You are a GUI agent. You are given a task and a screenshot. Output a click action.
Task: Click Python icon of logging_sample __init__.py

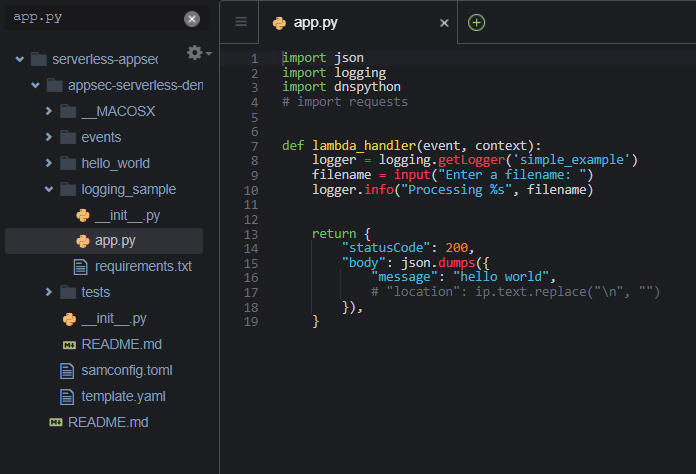pyautogui.click(x=83, y=215)
